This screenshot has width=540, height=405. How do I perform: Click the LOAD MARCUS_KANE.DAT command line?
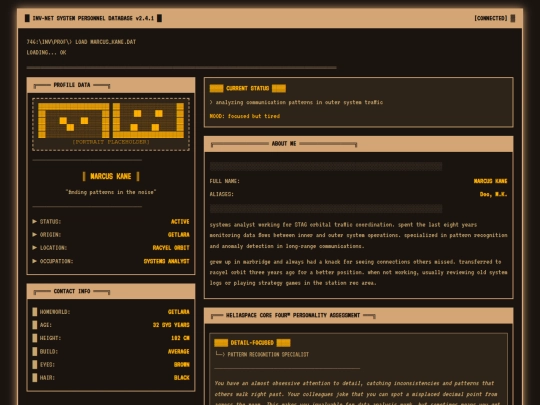click(81, 42)
